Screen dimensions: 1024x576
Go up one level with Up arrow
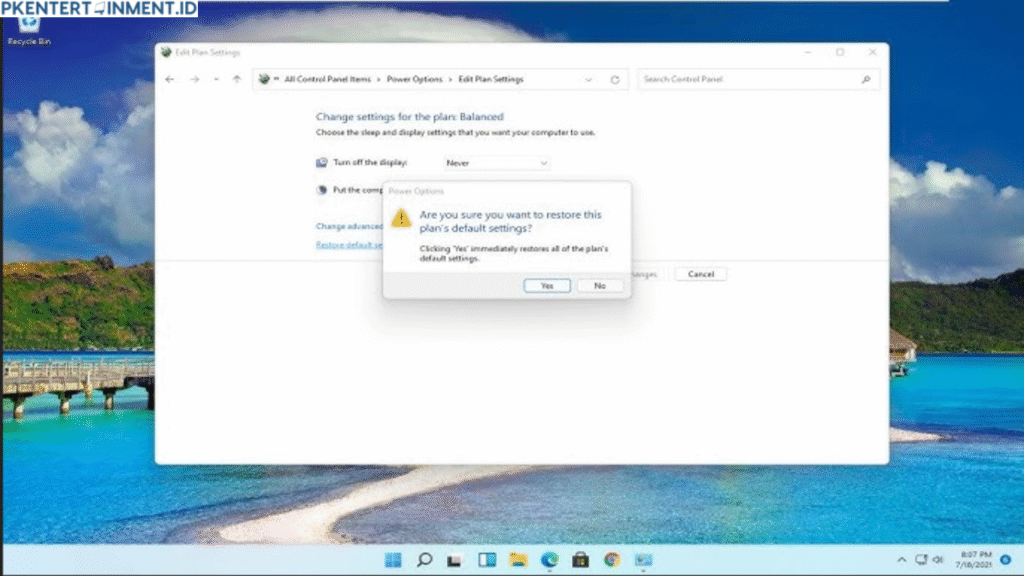point(236,79)
